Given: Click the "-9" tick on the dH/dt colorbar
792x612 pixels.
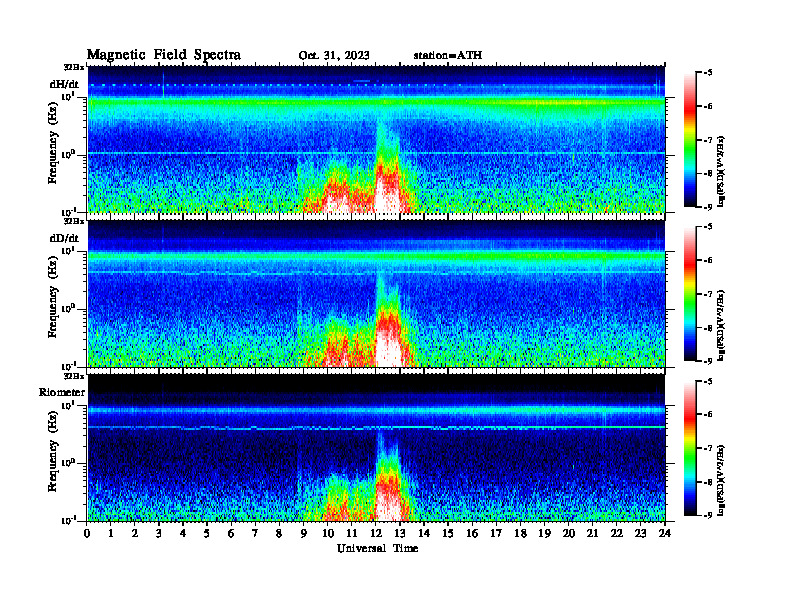Looking at the screenshot, I should pos(708,207).
